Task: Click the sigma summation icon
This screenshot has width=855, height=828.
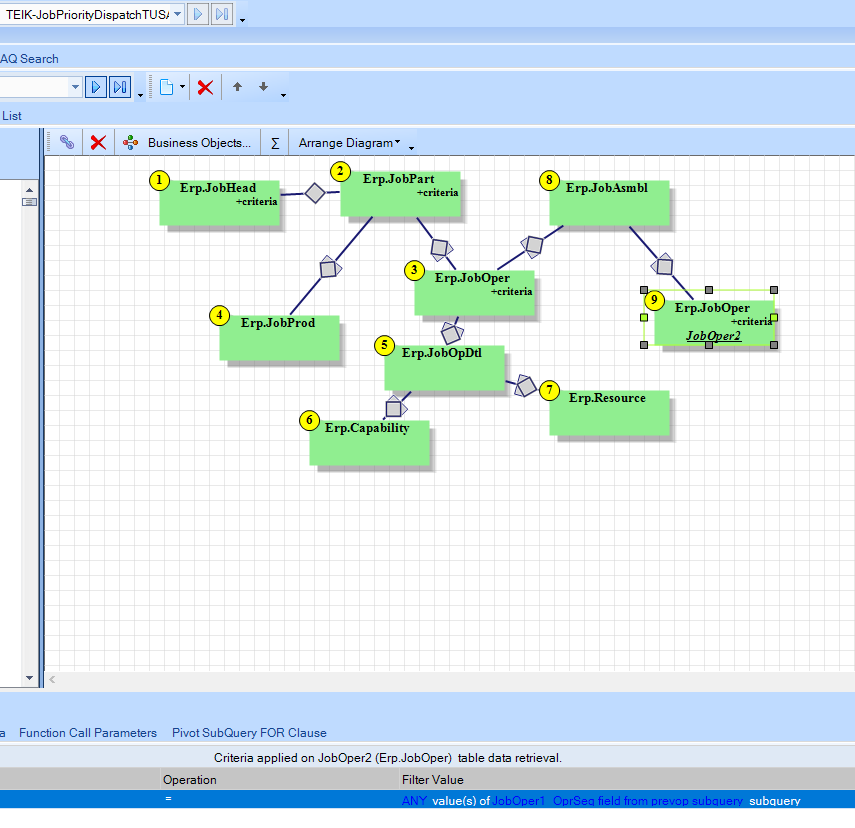Action: (x=273, y=142)
